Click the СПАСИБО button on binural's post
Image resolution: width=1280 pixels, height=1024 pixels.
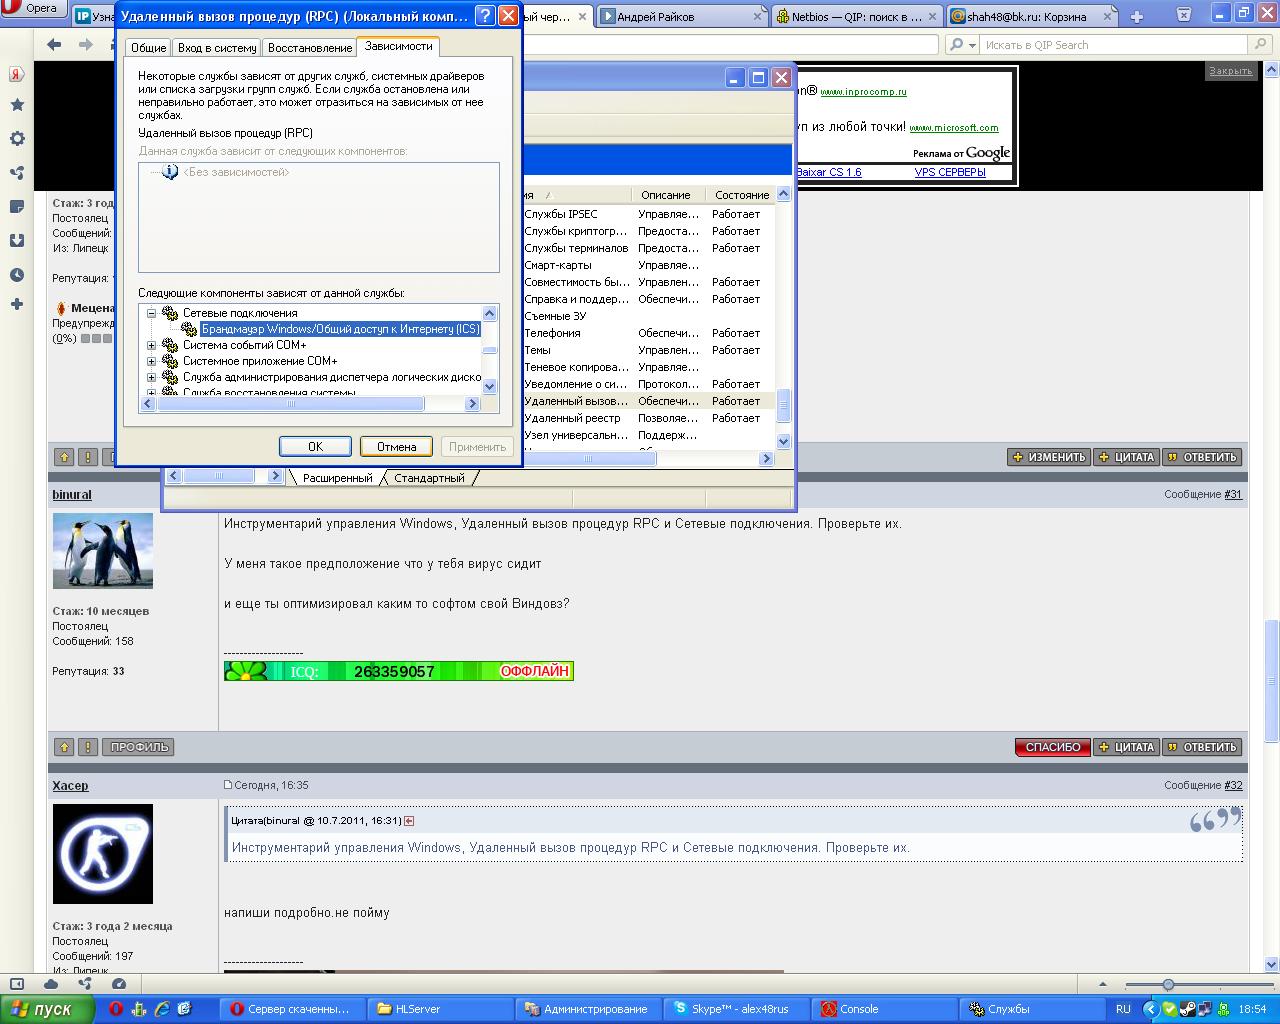tap(1052, 747)
